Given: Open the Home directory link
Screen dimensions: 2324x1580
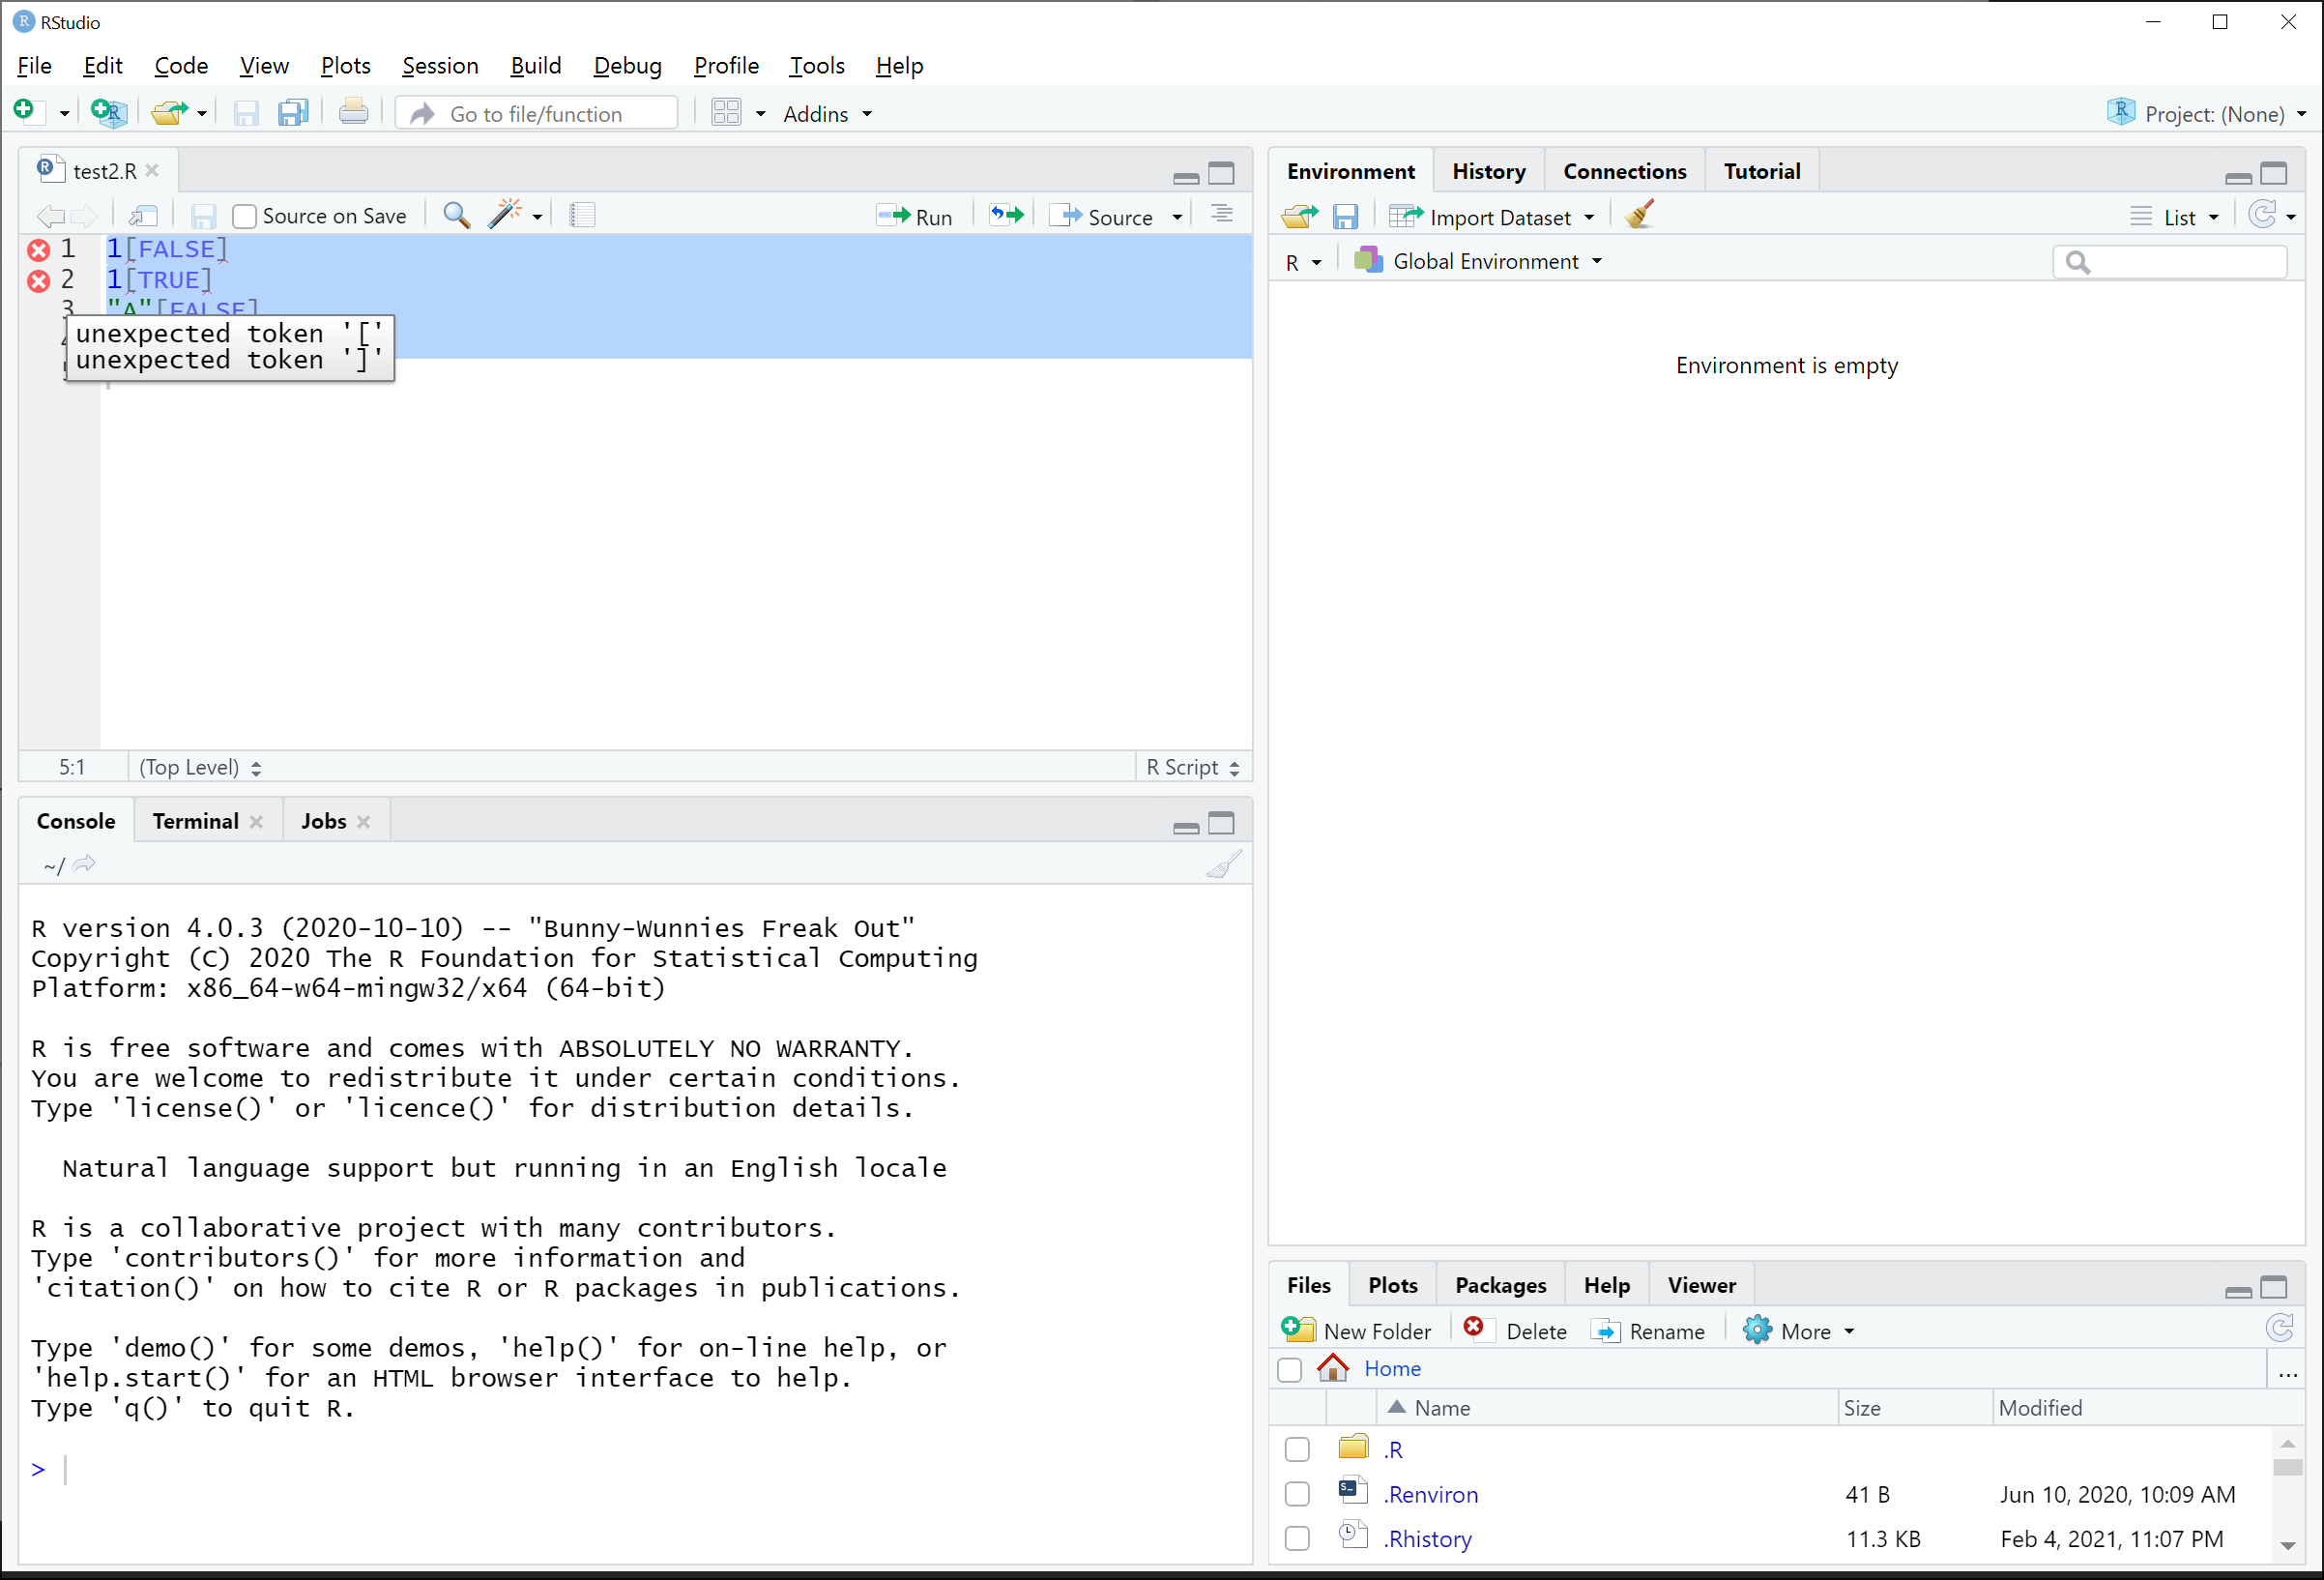Looking at the screenshot, I should (1391, 1368).
